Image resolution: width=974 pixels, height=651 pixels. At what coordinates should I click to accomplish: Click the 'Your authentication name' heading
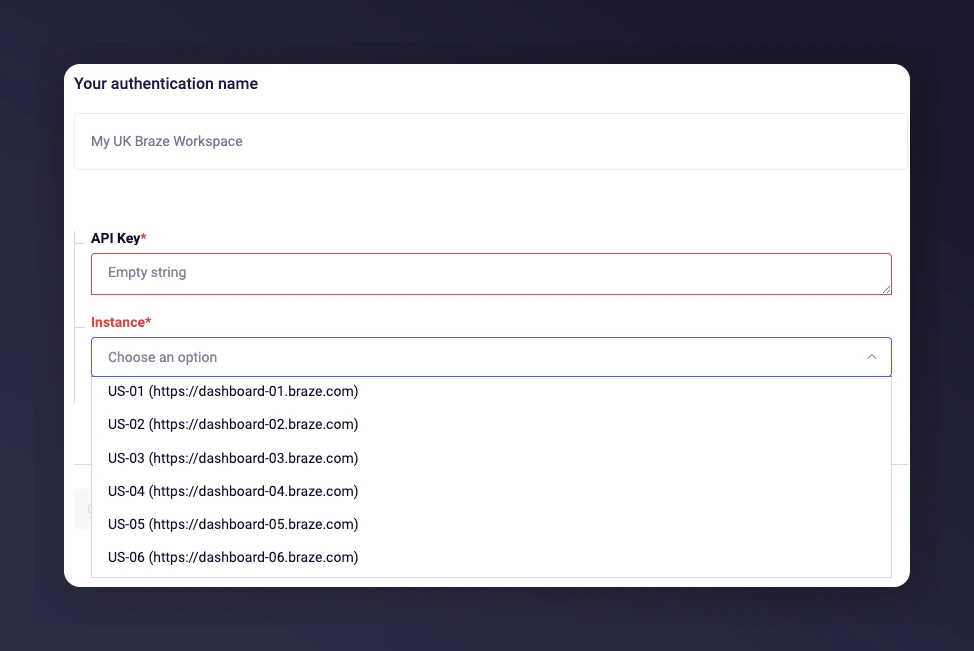[x=166, y=83]
